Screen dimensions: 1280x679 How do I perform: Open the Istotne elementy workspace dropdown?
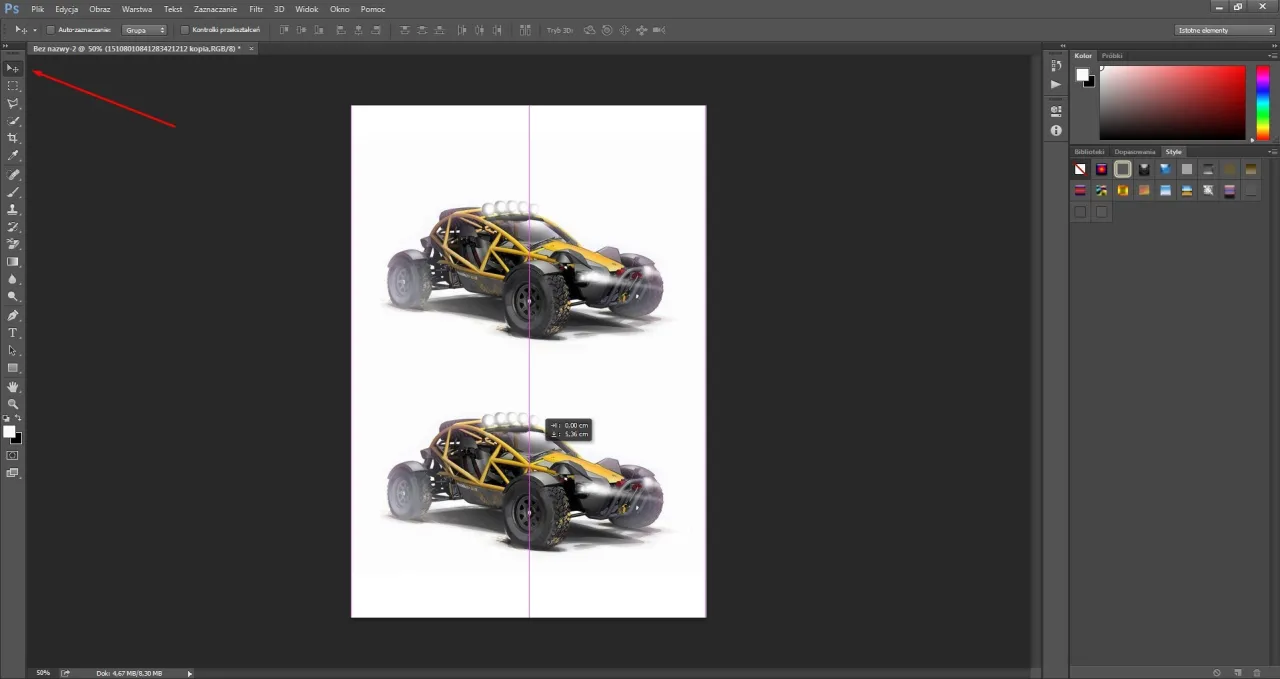[x=1224, y=30]
